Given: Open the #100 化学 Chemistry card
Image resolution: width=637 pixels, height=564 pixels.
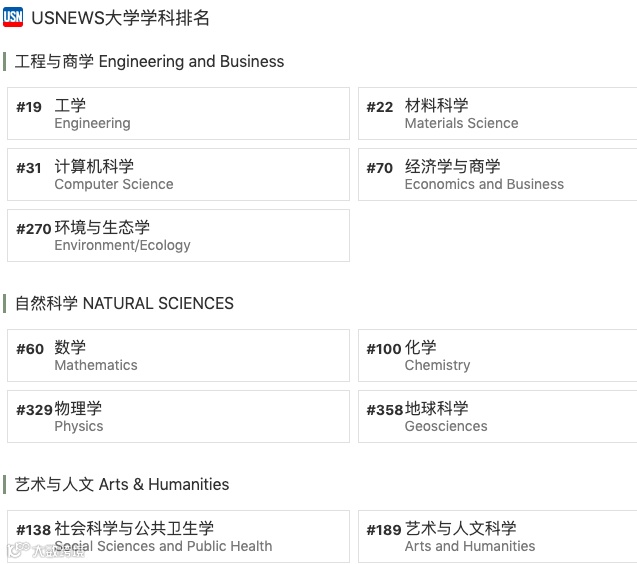Looking at the screenshot, I should [x=498, y=356].
